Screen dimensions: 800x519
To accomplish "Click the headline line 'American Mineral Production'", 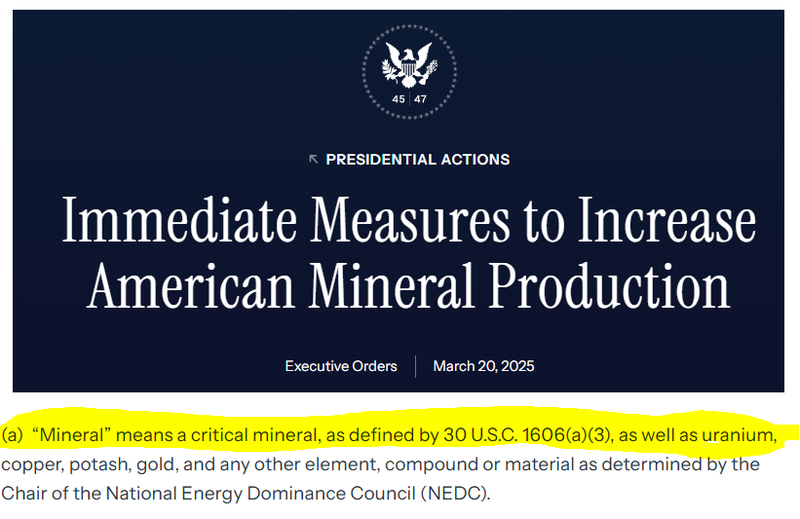I will pos(408,287).
